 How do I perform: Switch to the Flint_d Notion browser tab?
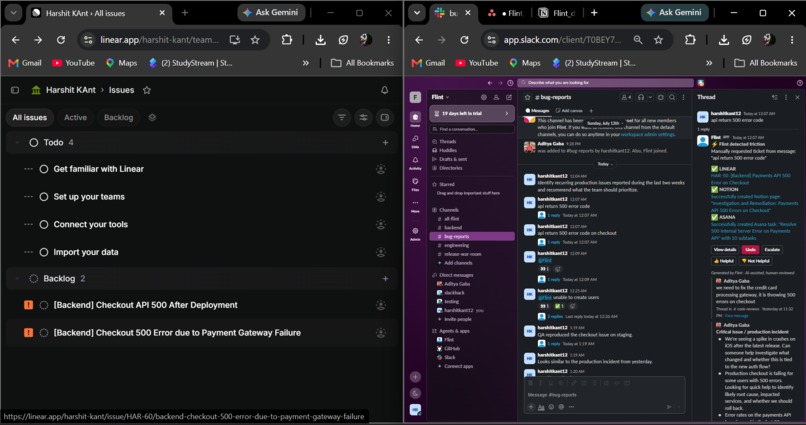click(x=557, y=13)
